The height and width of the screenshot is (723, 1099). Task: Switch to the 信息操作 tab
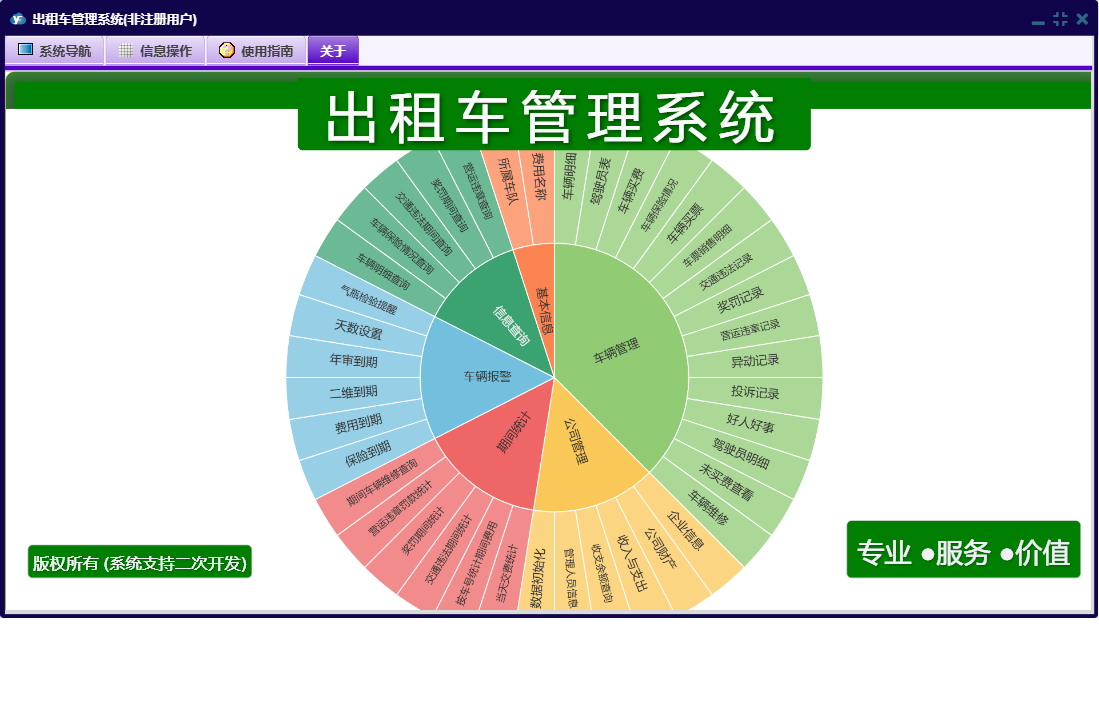(x=155, y=50)
